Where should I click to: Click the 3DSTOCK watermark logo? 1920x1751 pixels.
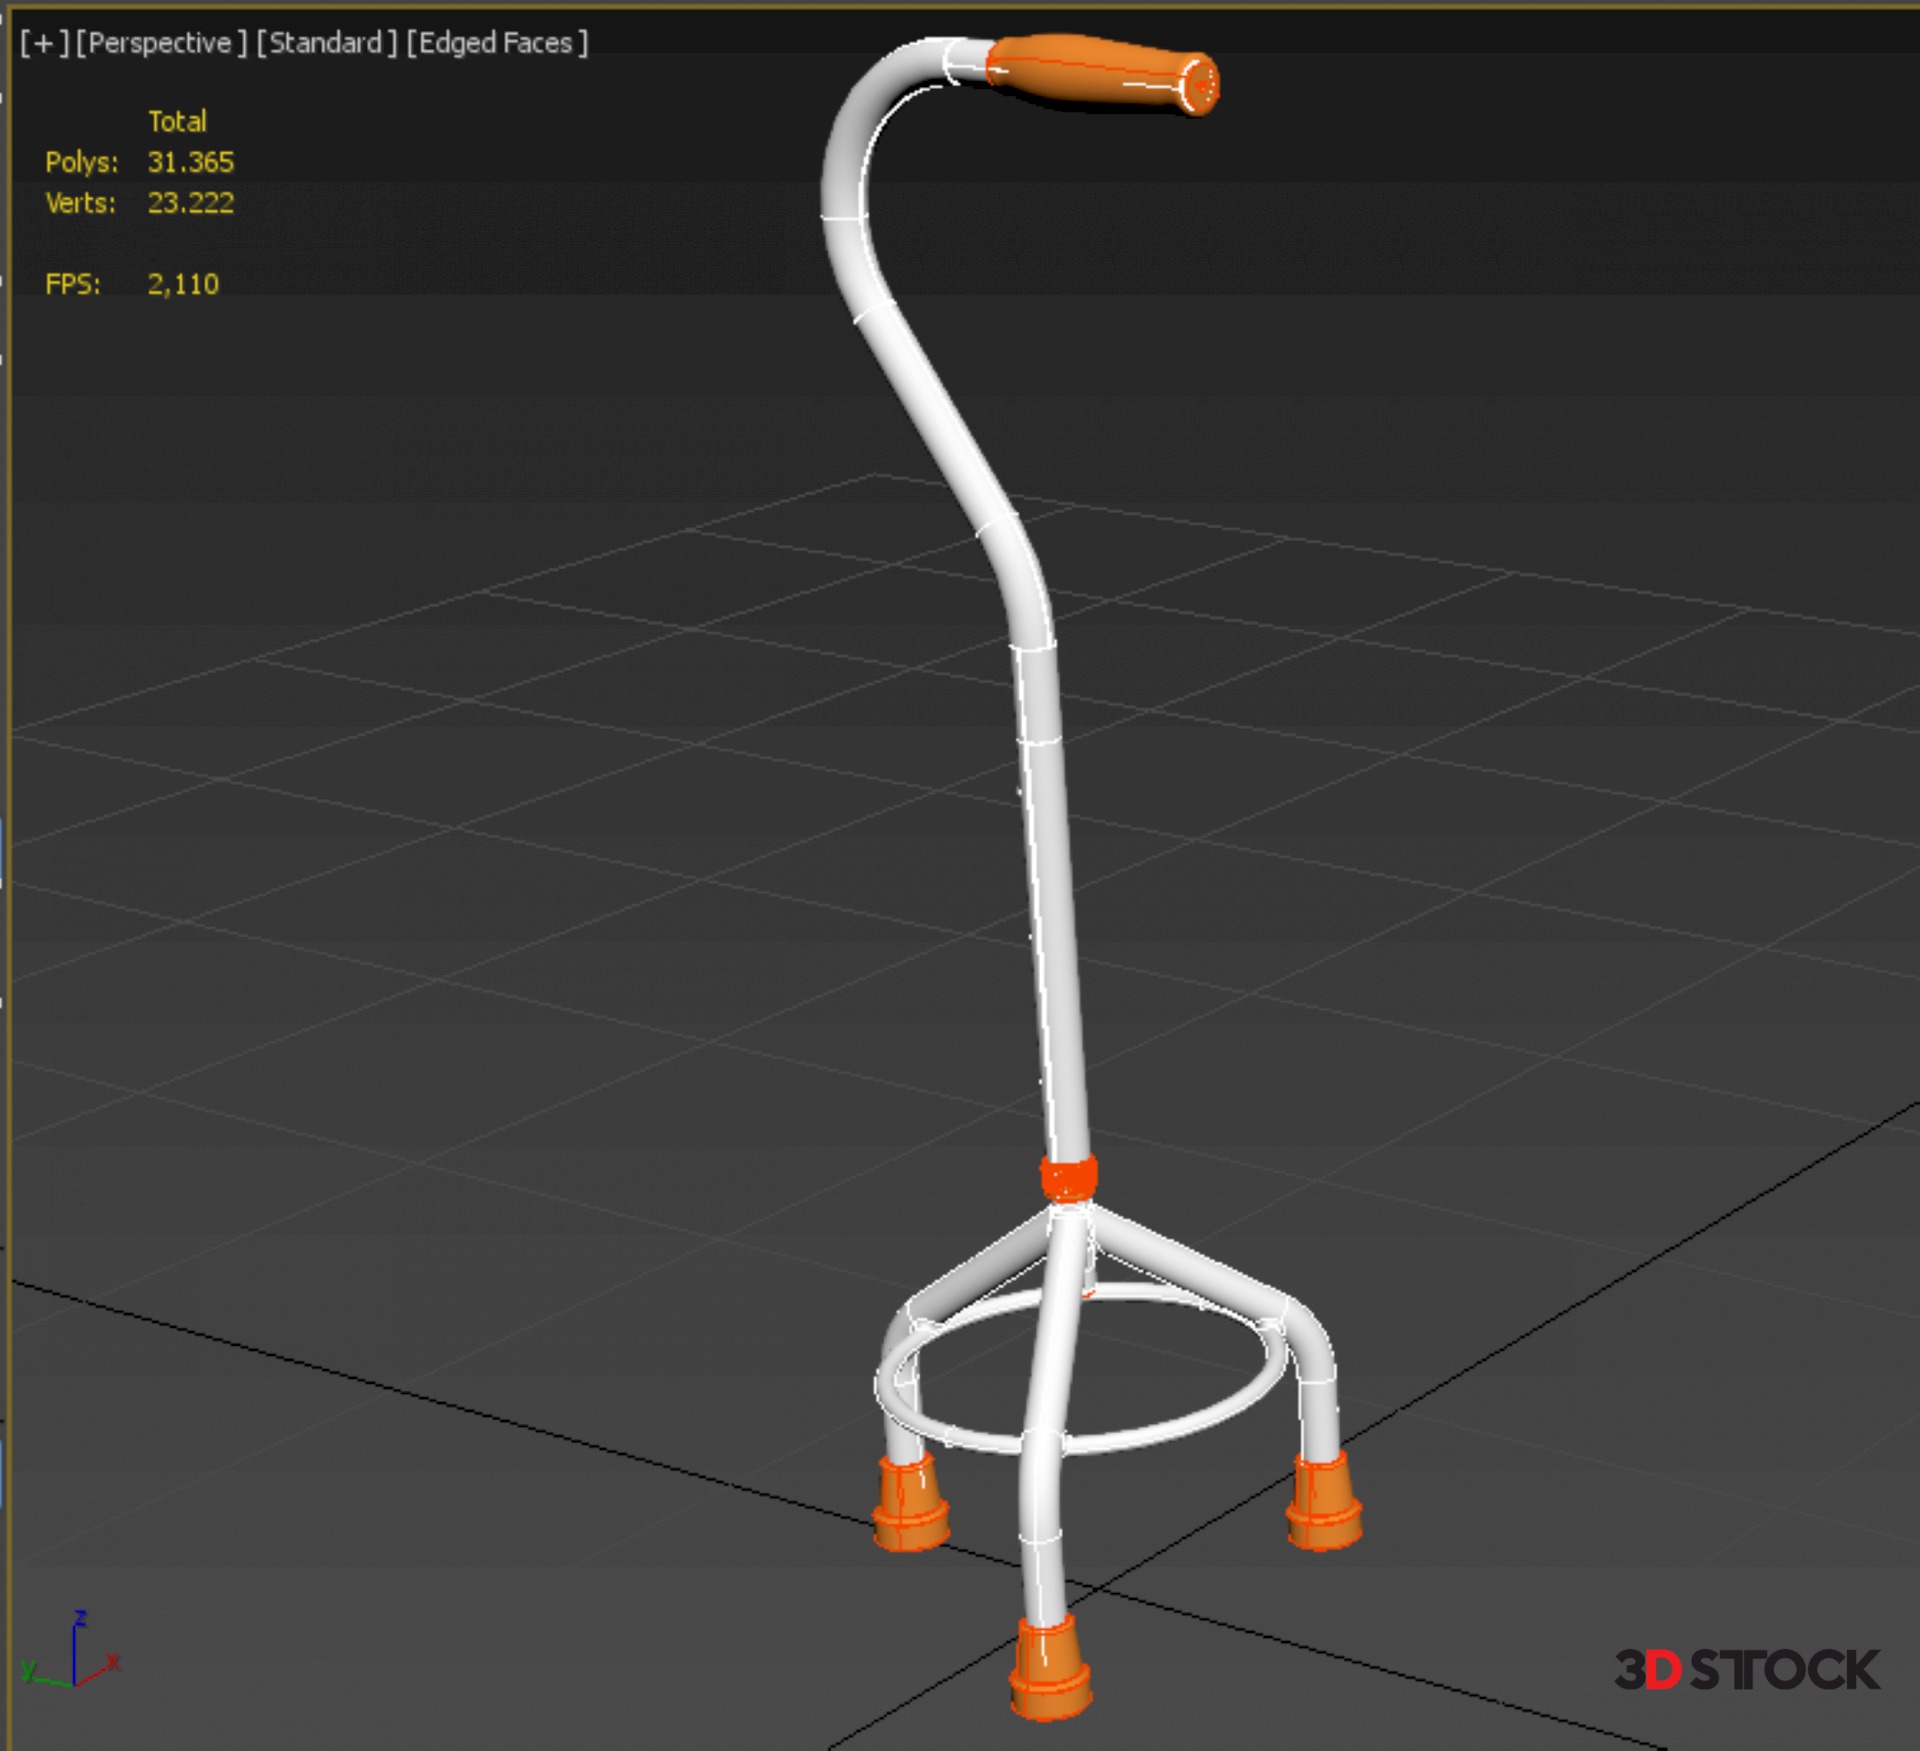click(1747, 1670)
